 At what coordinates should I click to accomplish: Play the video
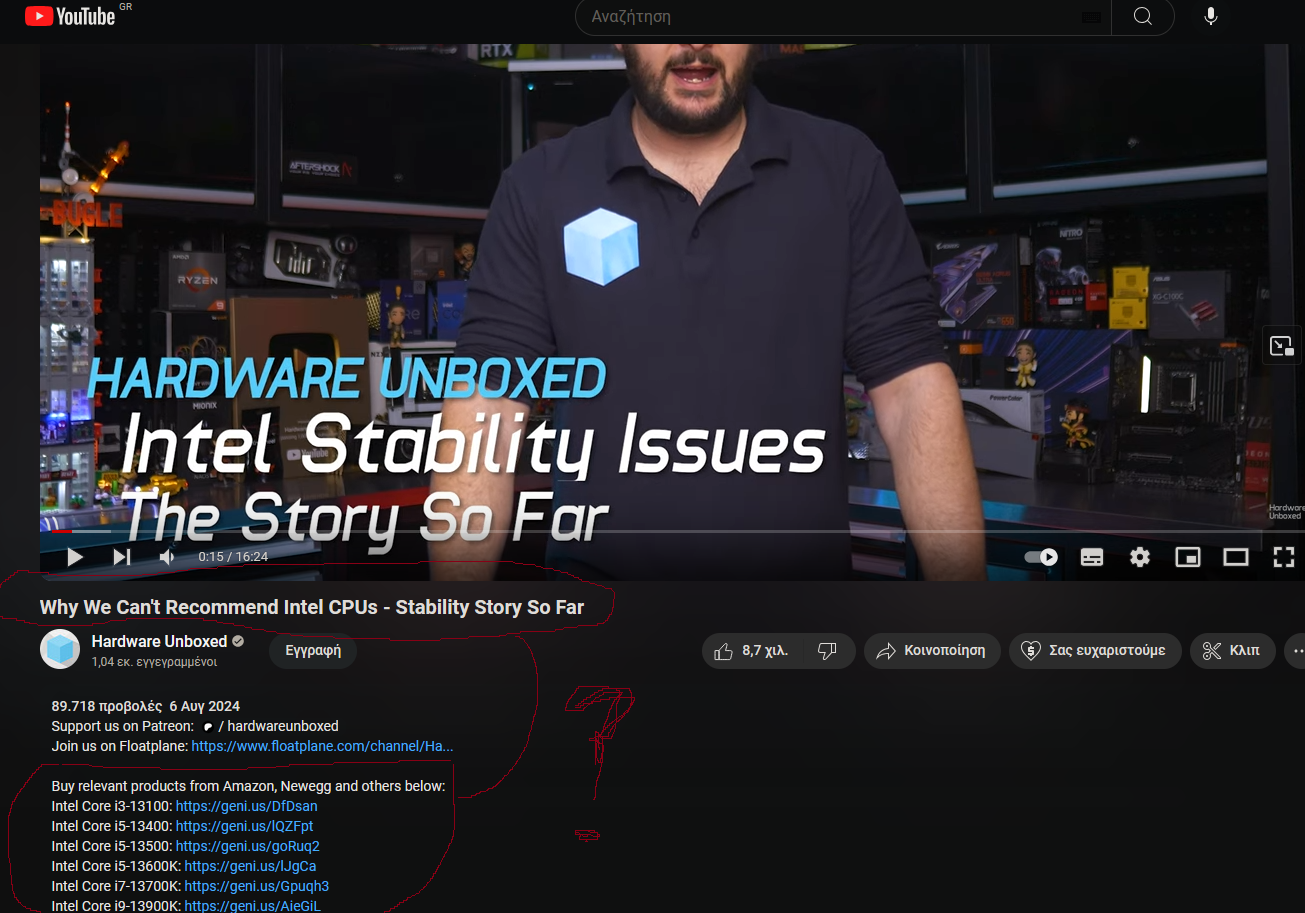75,557
